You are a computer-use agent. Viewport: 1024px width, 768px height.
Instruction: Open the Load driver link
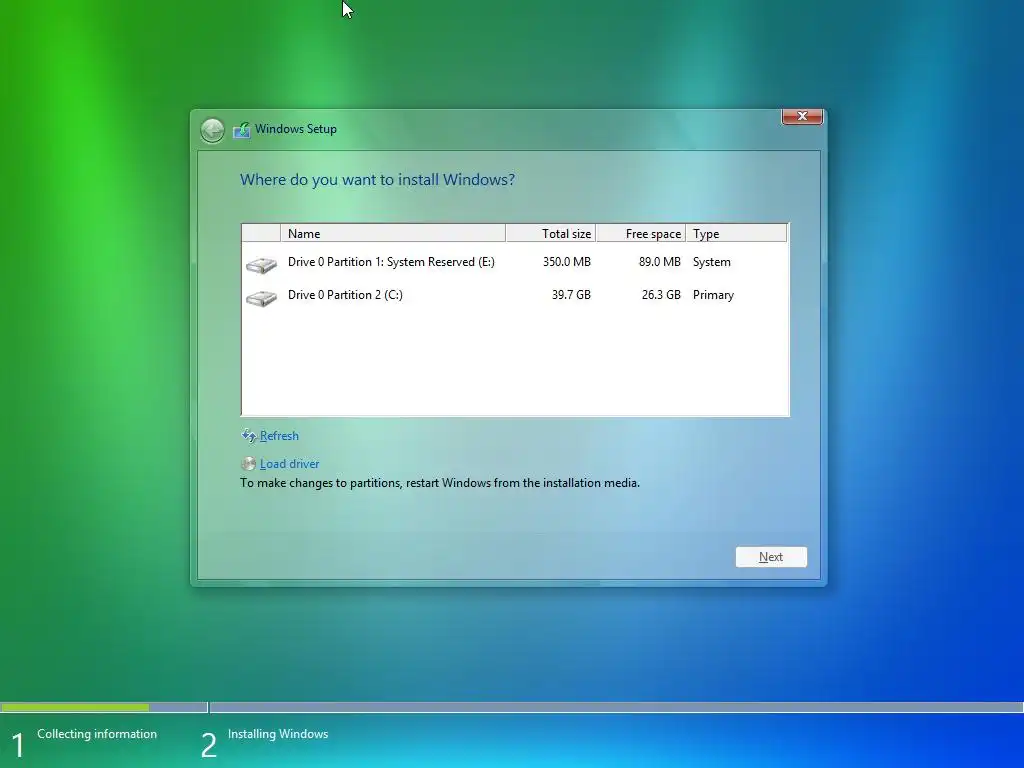click(289, 464)
